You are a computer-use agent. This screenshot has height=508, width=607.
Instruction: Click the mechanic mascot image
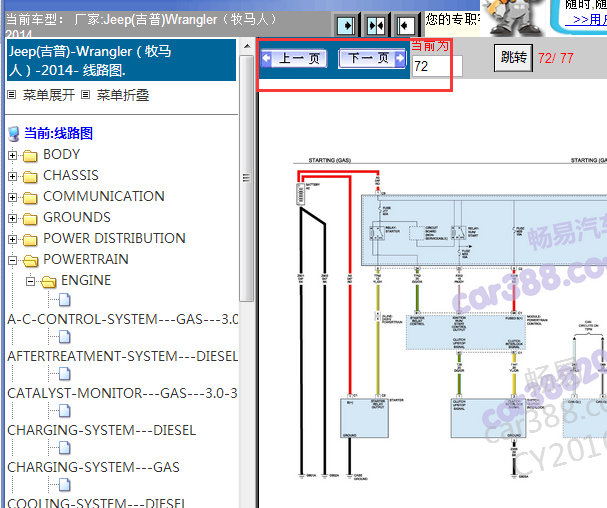[514, 18]
